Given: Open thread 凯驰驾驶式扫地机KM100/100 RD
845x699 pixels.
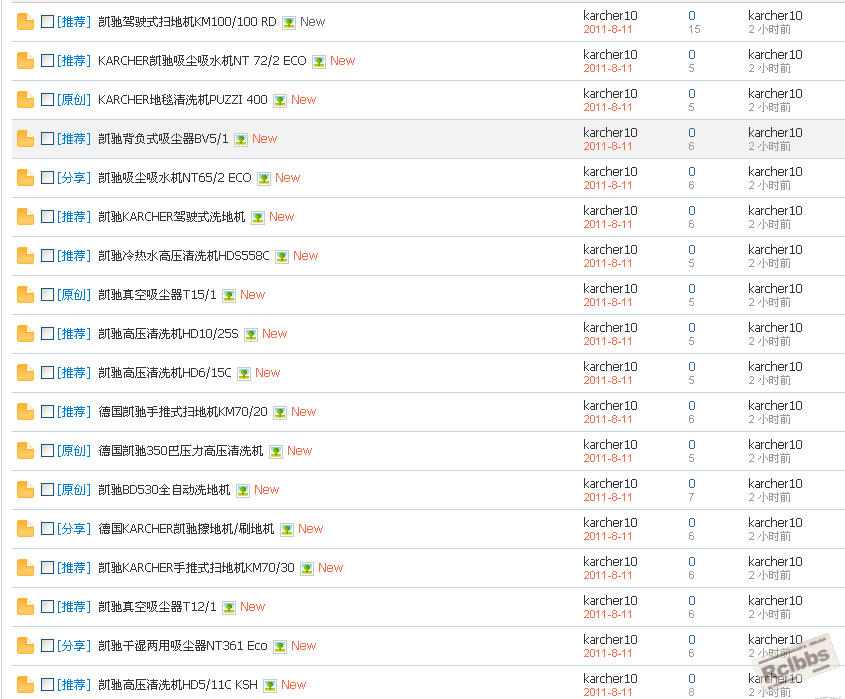Looking at the screenshot, I should coord(187,22).
